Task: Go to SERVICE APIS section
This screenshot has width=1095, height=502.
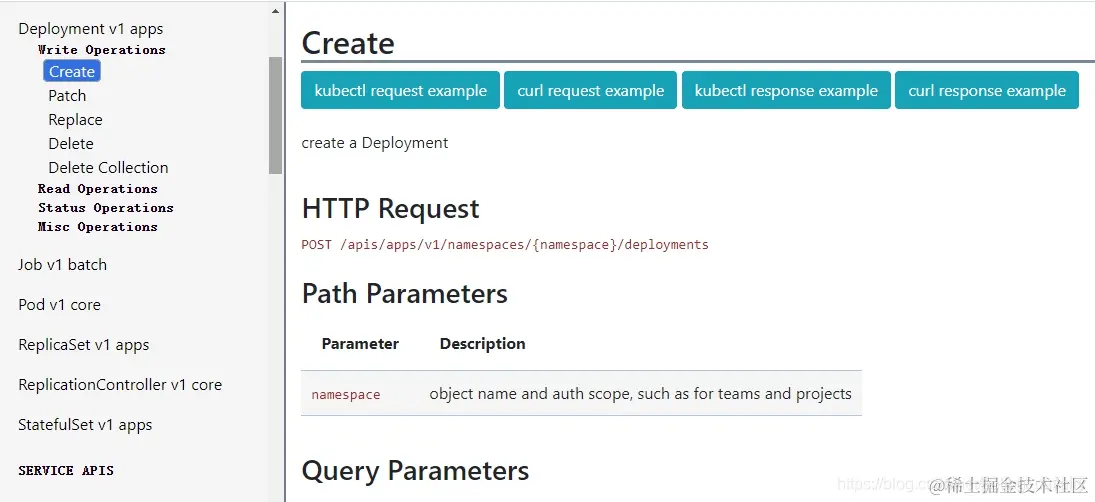Action: [x=66, y=471]
